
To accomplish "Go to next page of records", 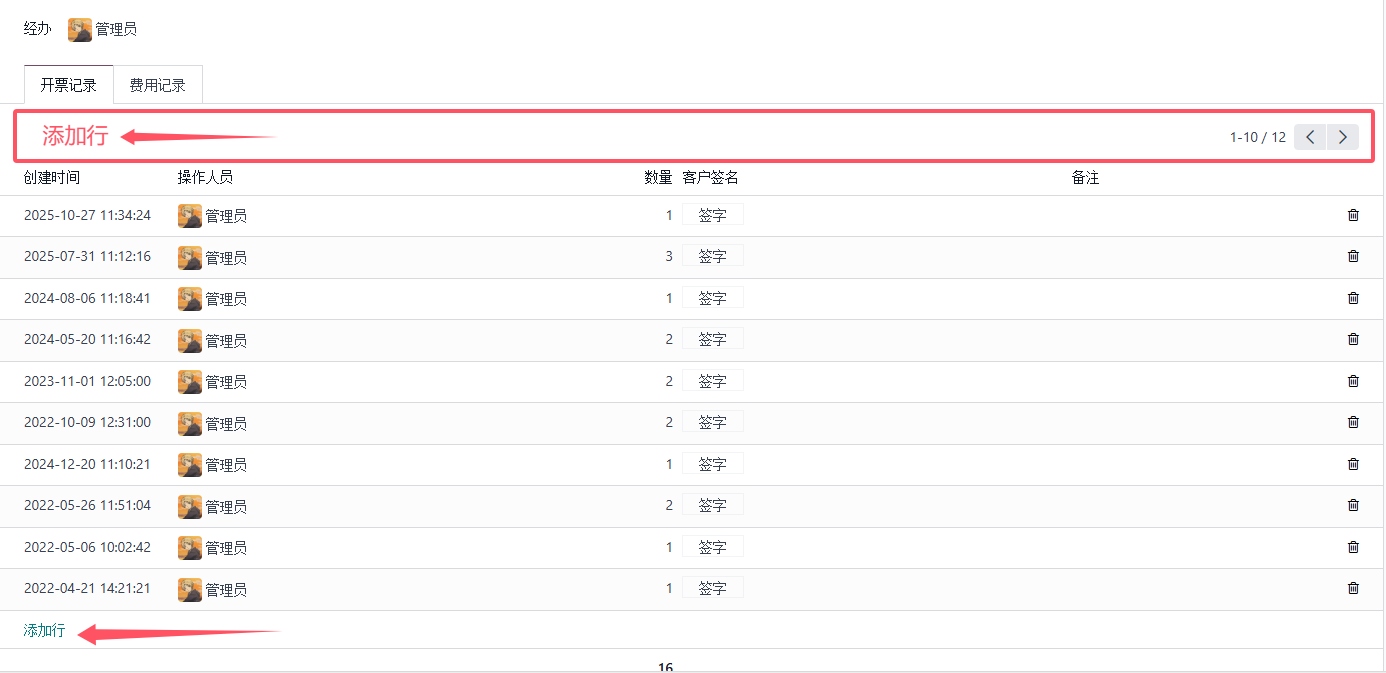I will [1343, 137].
